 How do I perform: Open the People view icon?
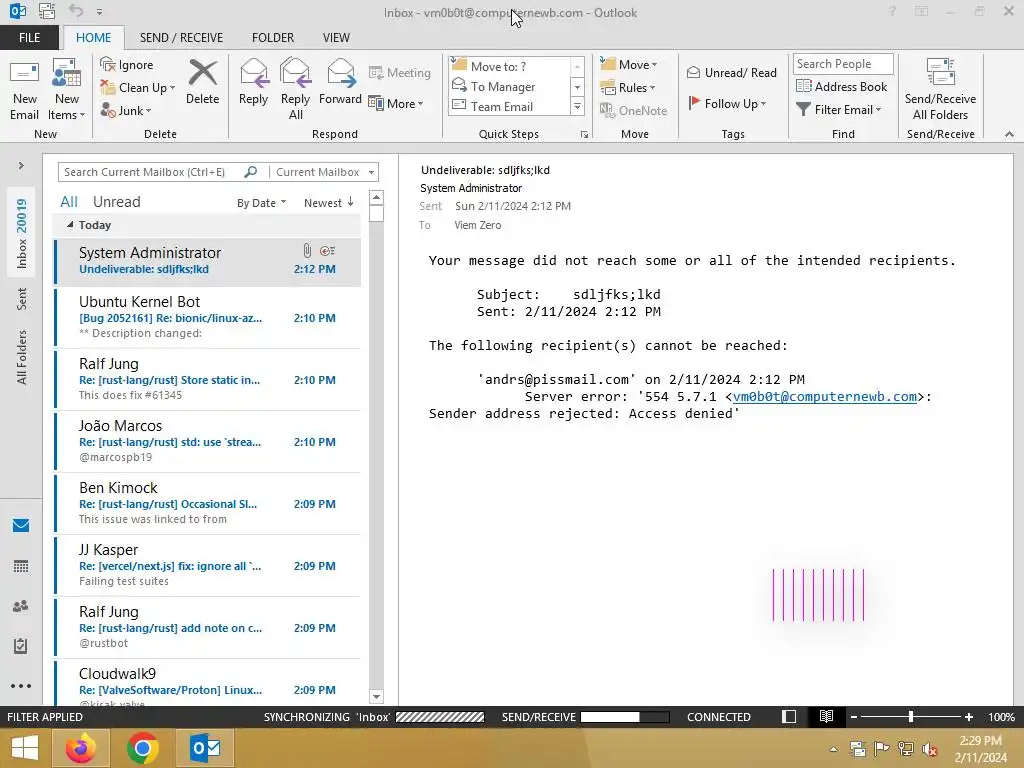point(21,606)
